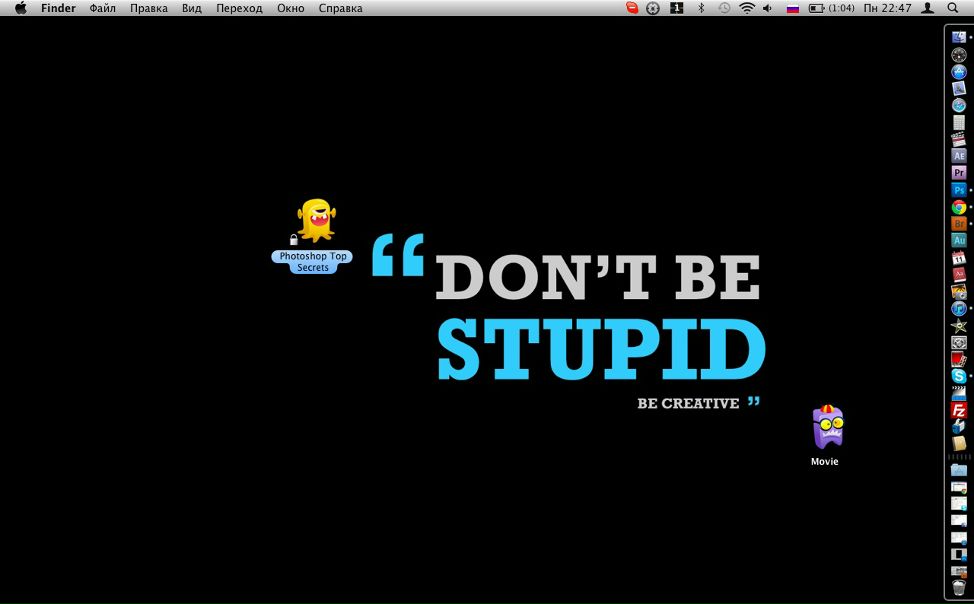
Task: Open the Wi-Fi status menu
Action: [747, 8]
